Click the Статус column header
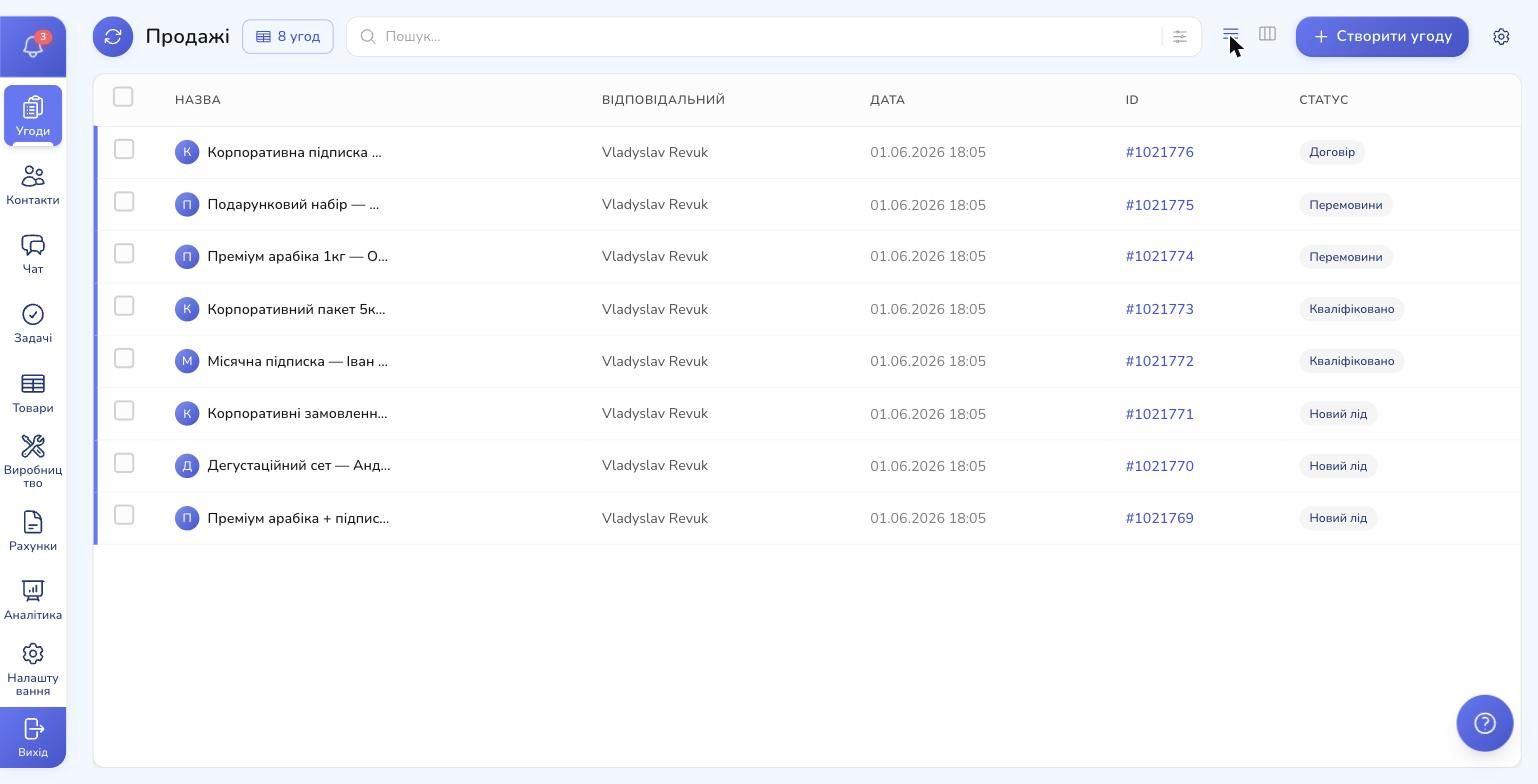Viewport: 1538px width, 784px height. pos(1324,100)
